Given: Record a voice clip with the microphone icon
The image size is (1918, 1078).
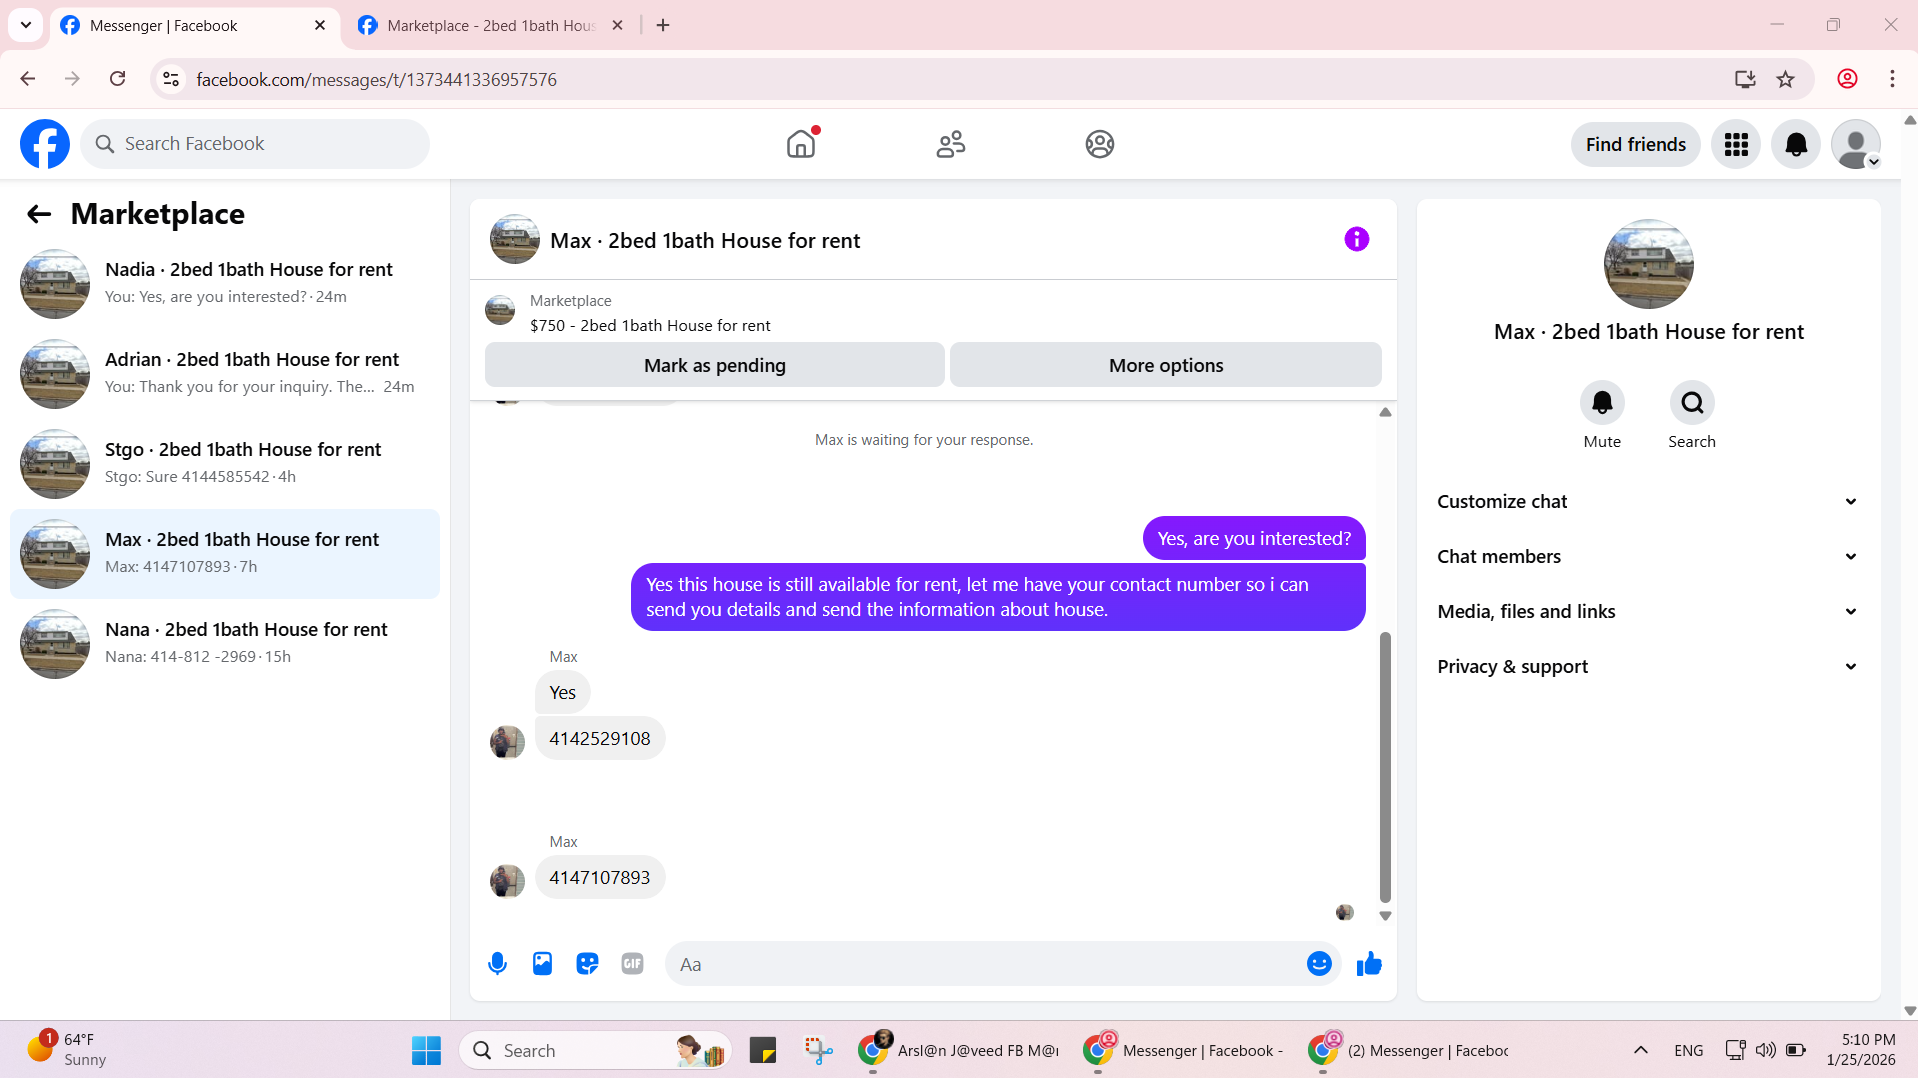Looking at the screenshot, I should coord(497,964).
